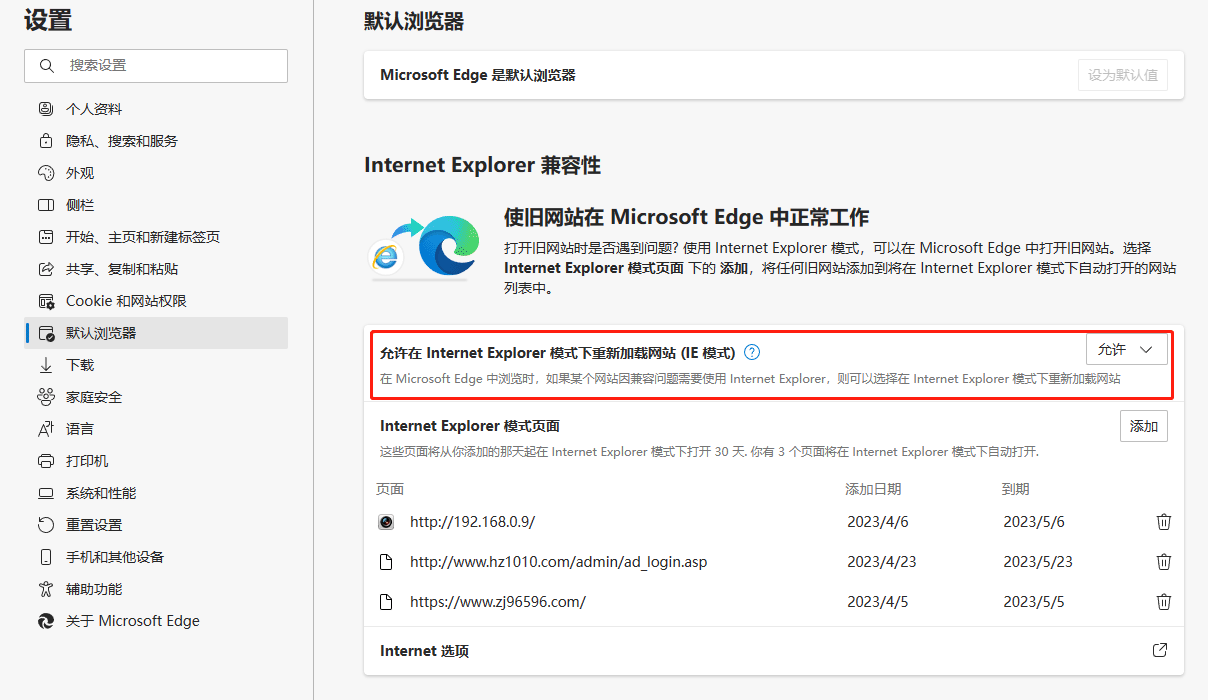The image size is (1208, 700).
Task: Open the 打印机 settings page
Action: [156, 461]
